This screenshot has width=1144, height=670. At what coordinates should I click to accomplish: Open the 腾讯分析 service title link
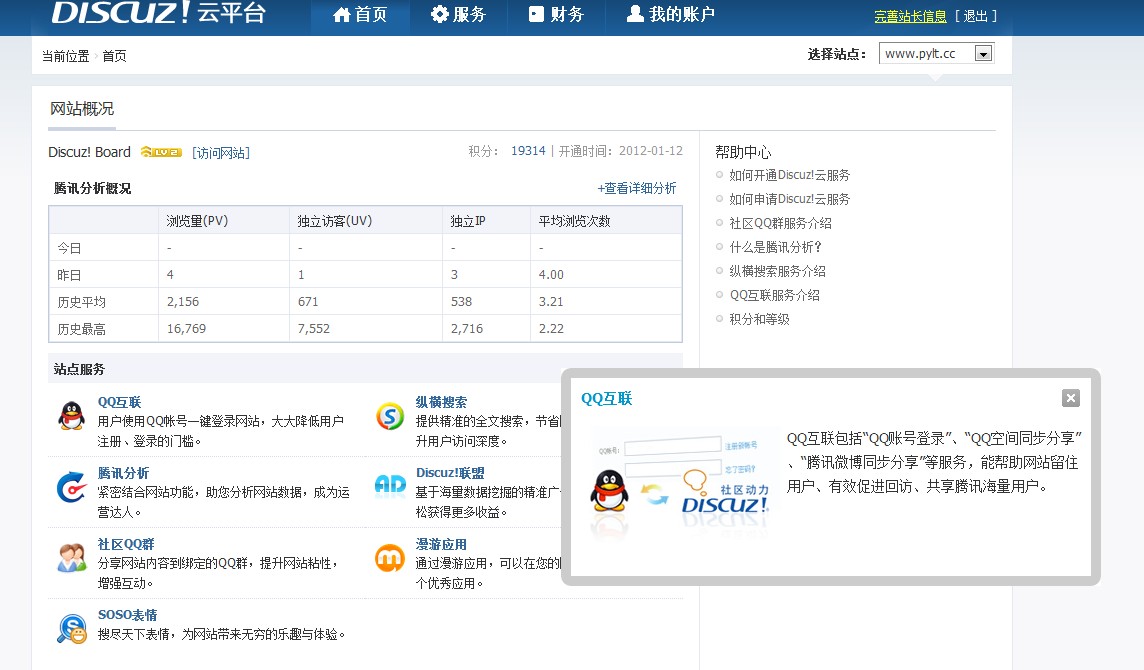pyautogui.click(x=123, y=473)
